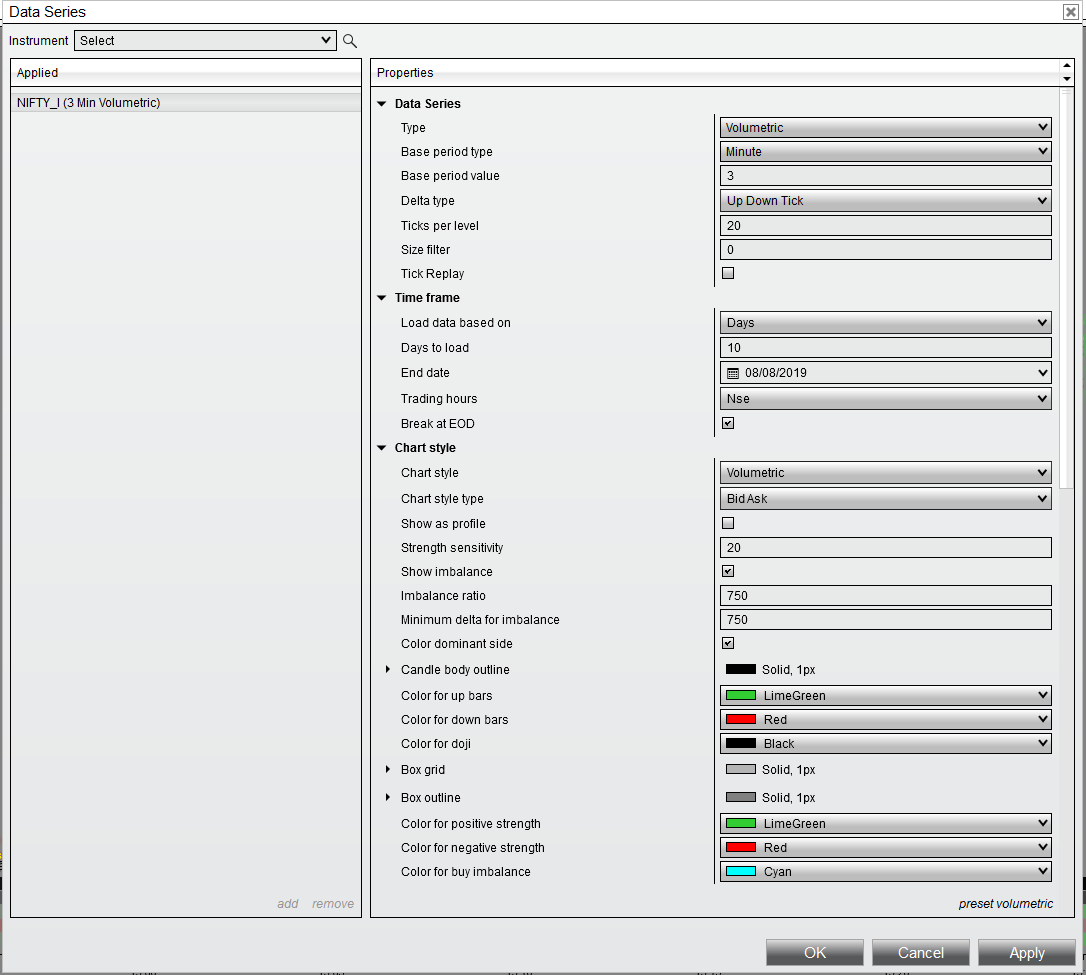
Task: Open Color for down bars Red picker
Action: click(x=885, y=719)
